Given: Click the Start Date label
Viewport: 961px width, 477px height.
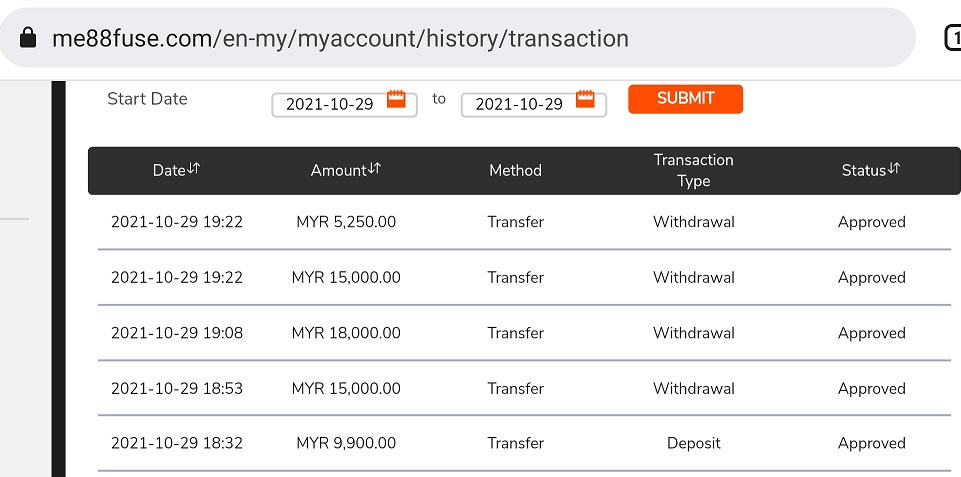Looking at the screenshot, I should tap(147, 99).
